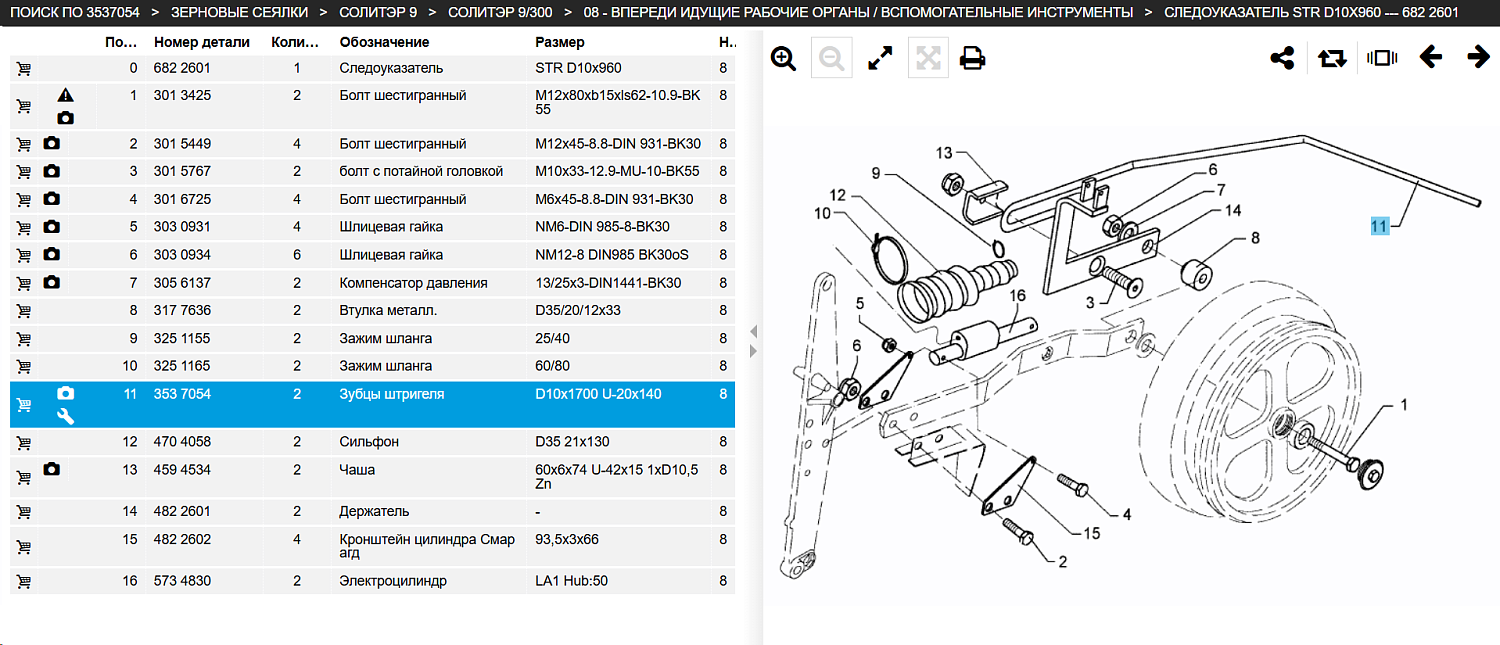Open breadcrumb ПОИСК ПО 3537054

coord(75,13)
